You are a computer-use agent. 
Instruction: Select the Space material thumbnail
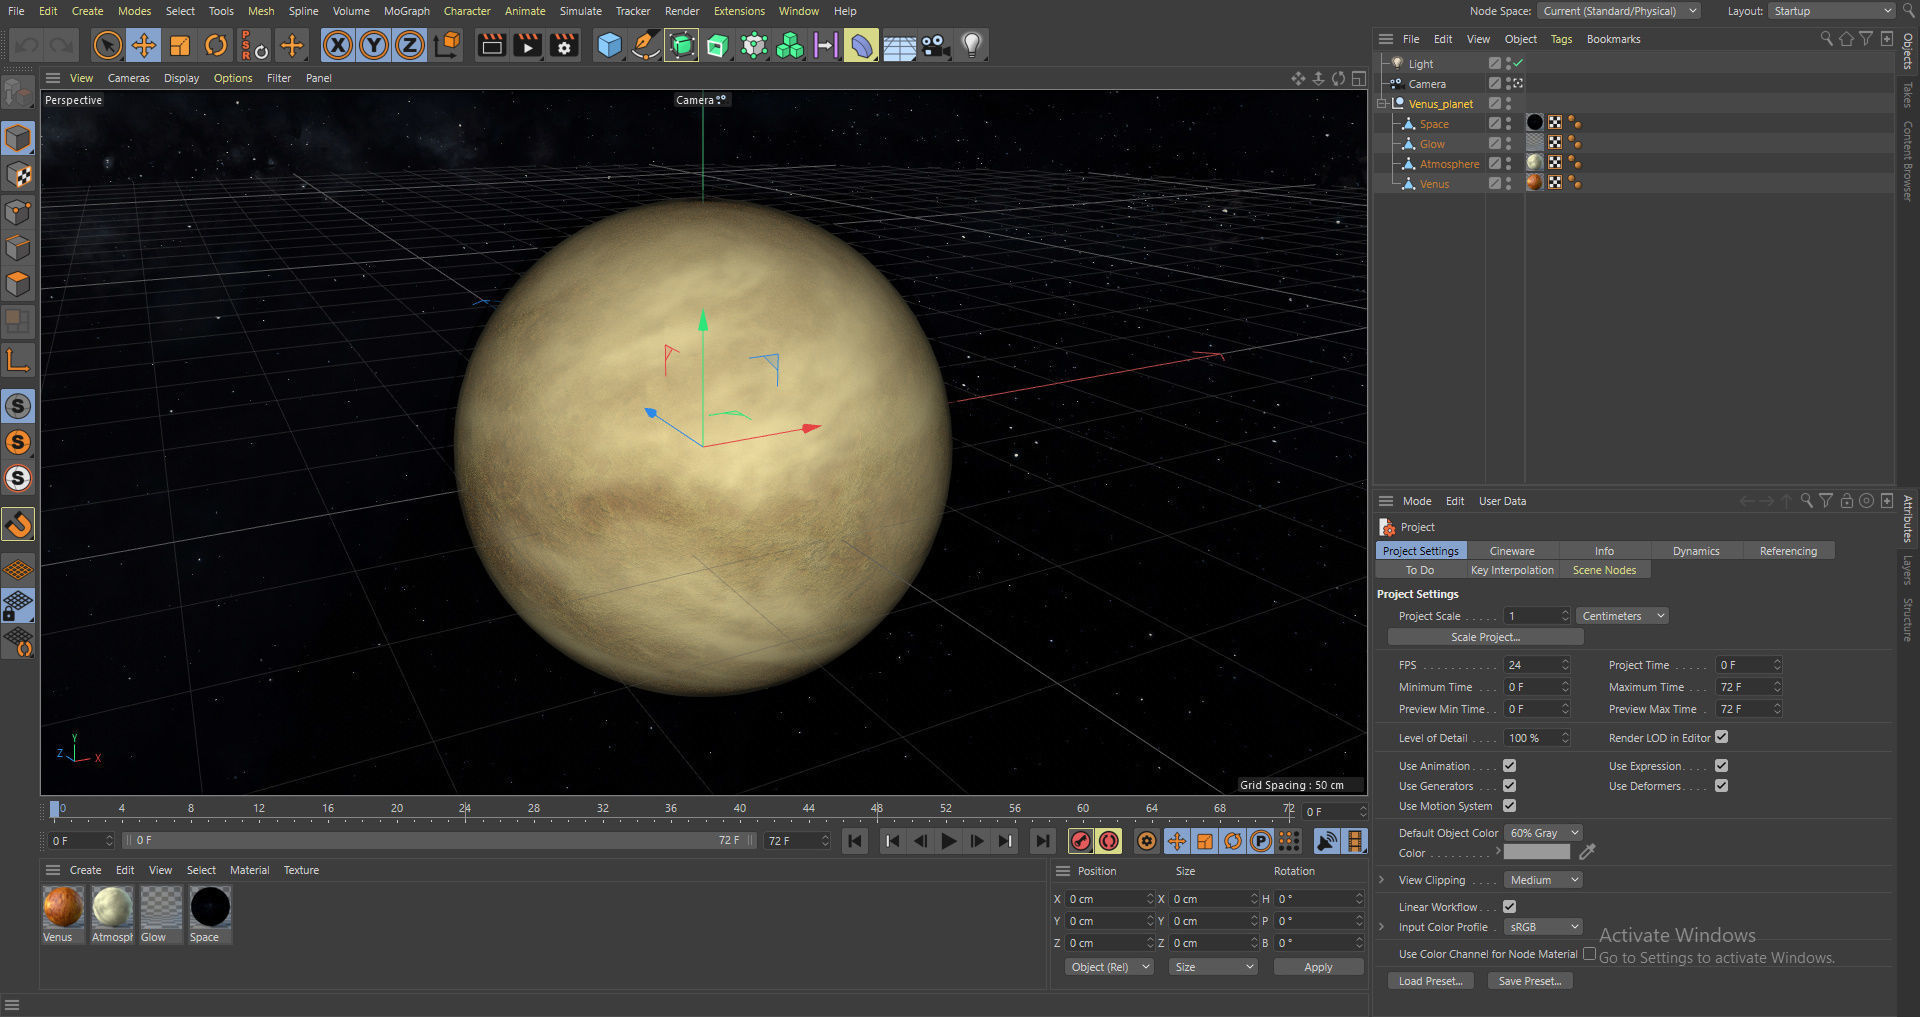(210, 908)
